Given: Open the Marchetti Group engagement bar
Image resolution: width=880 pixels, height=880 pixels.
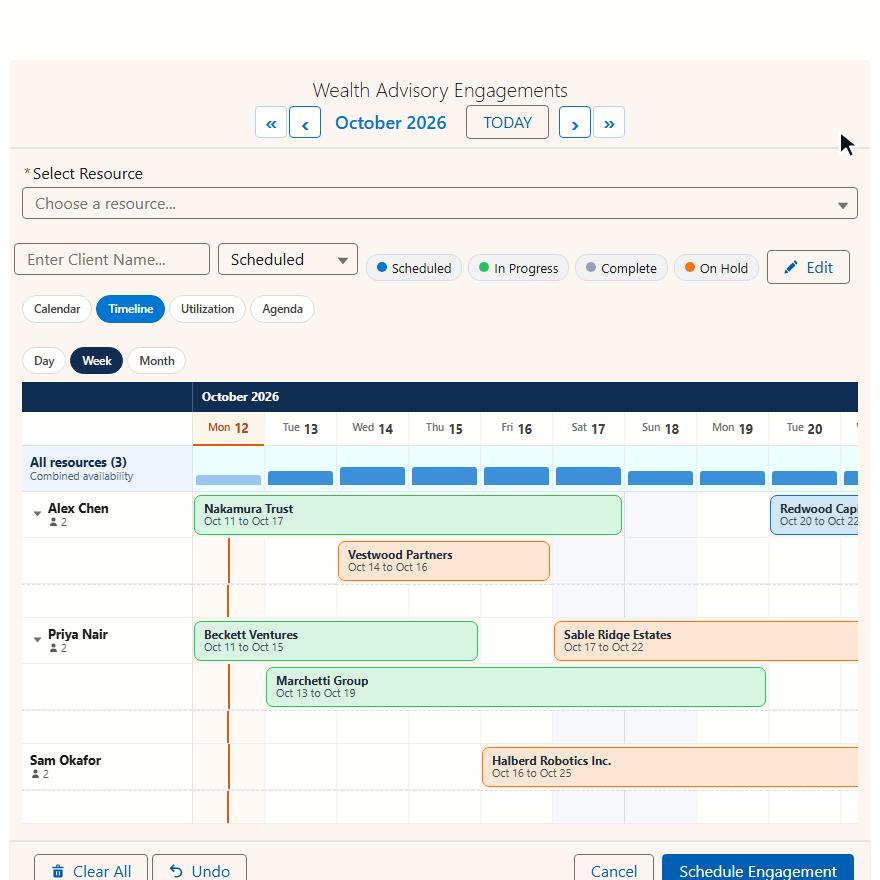Looking at the screenshot, I should click(x=516, y=687).
